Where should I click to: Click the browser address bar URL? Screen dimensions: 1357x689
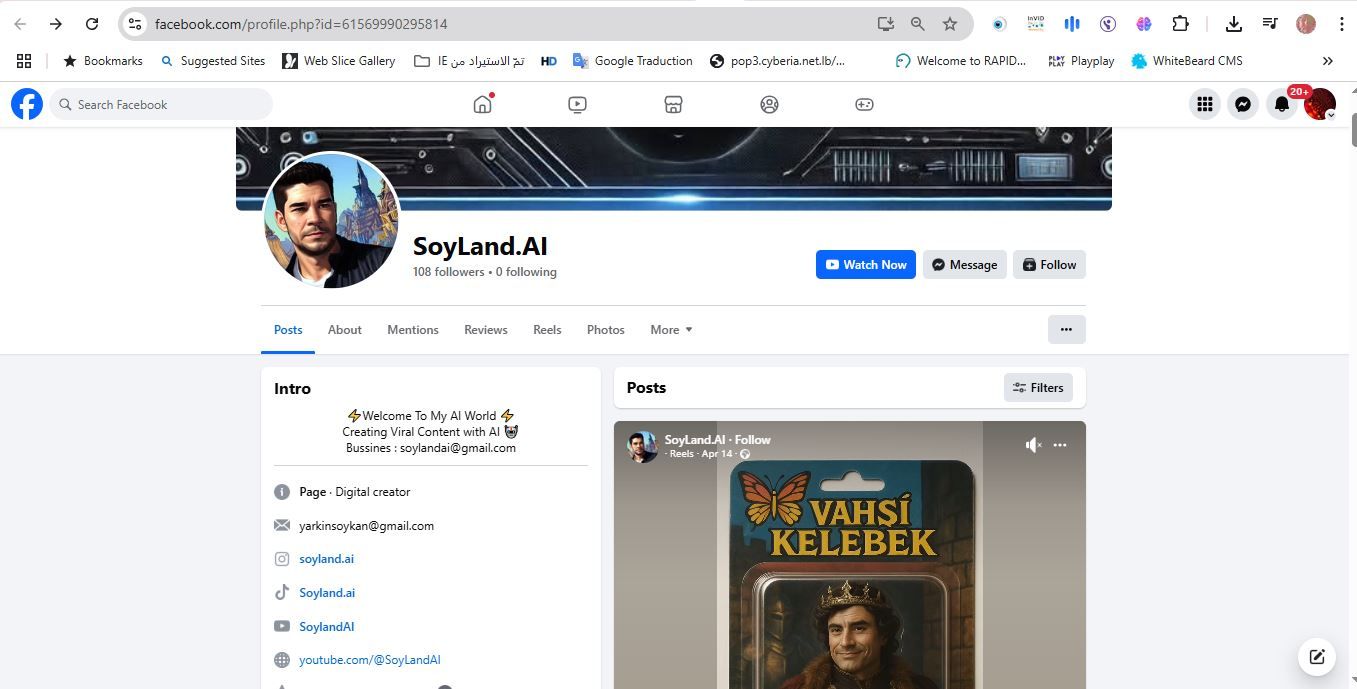click(x=301, y=24)
